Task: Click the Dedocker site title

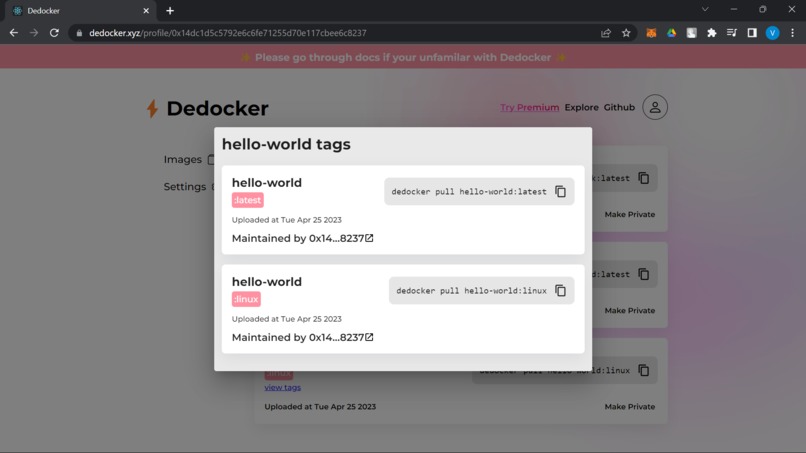Action: [x=217, y=108]
